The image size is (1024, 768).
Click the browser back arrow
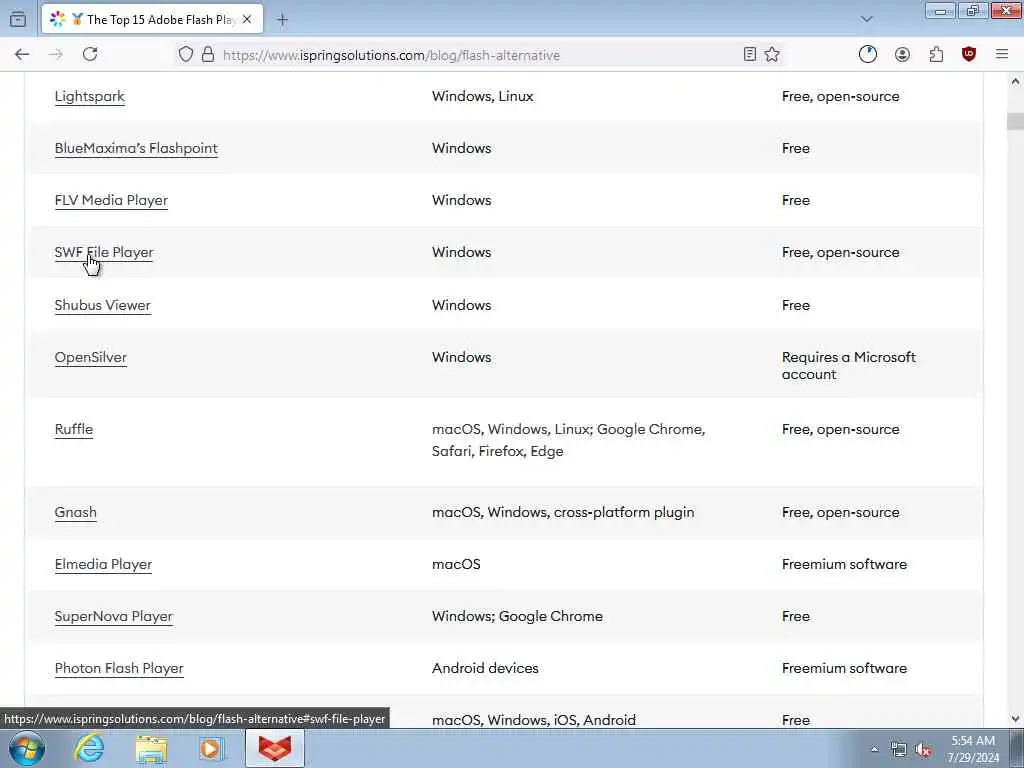click(x=22, y=55)
